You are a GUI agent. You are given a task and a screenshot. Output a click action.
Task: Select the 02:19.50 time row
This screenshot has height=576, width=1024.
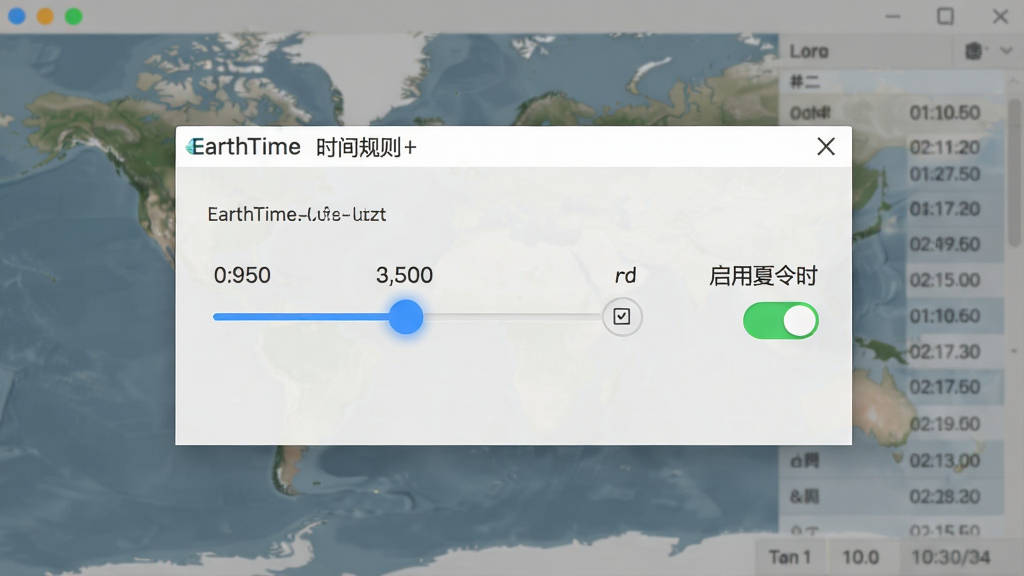pos(944,424)
